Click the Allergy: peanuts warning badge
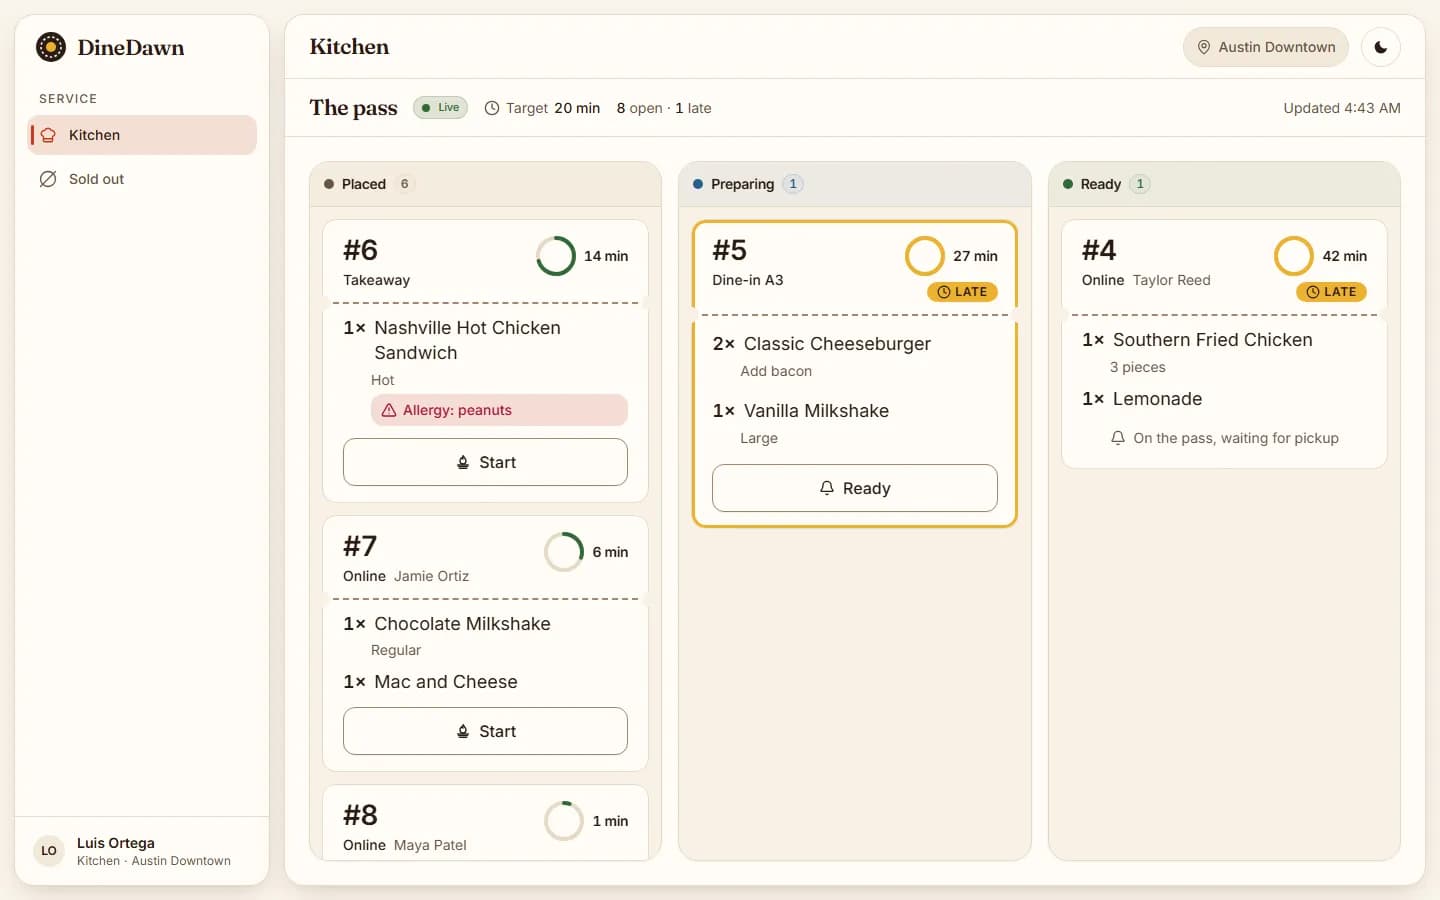Screen dimensions: 1440x900 [x=499, y=410]
